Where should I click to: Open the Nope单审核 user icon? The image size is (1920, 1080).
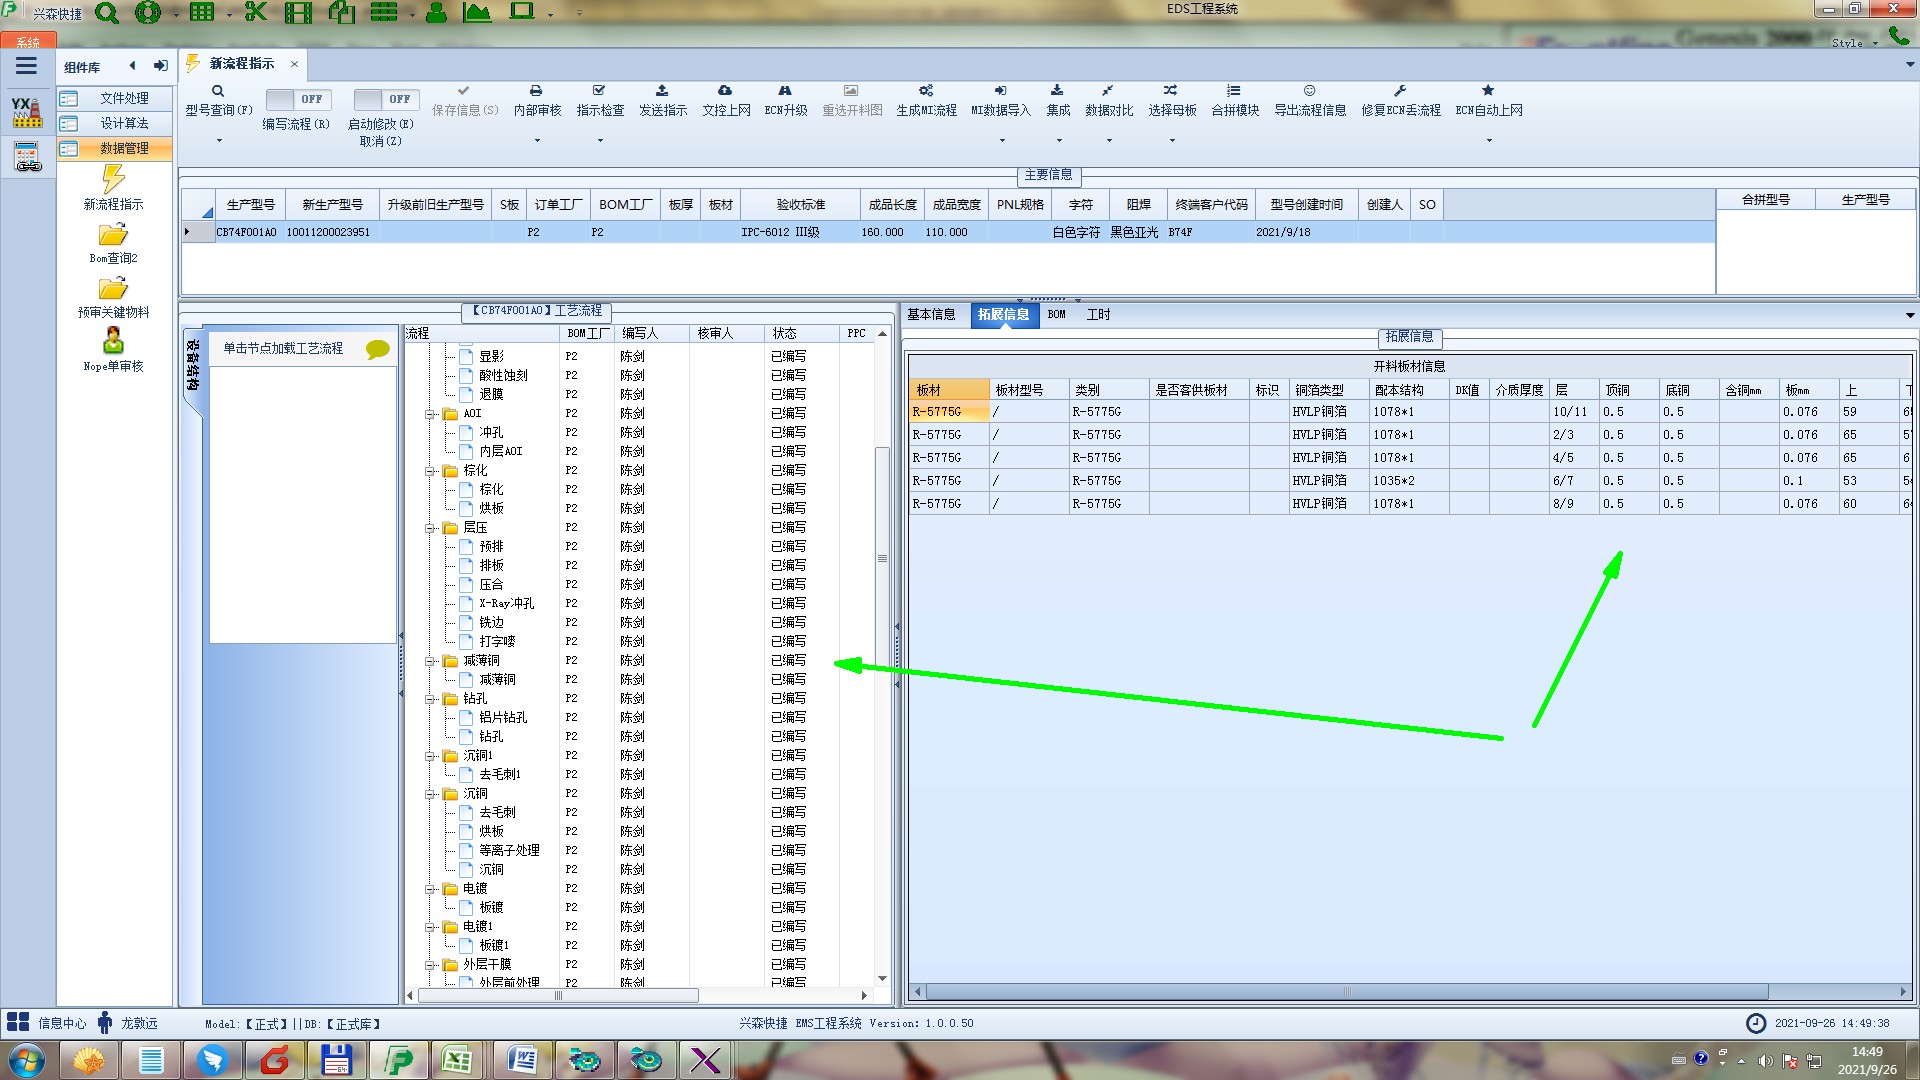[x=113, y=342]
